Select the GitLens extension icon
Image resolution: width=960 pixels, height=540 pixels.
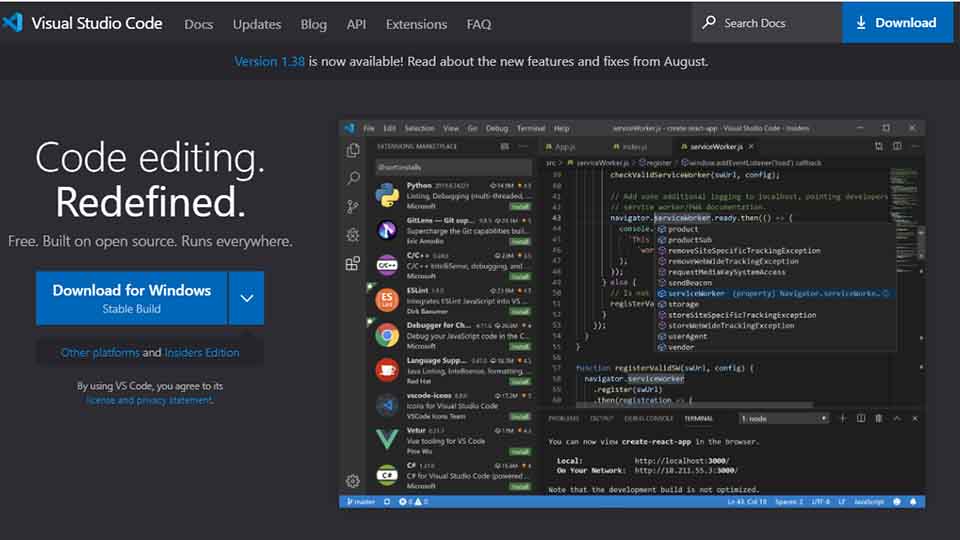pos(387,230)
